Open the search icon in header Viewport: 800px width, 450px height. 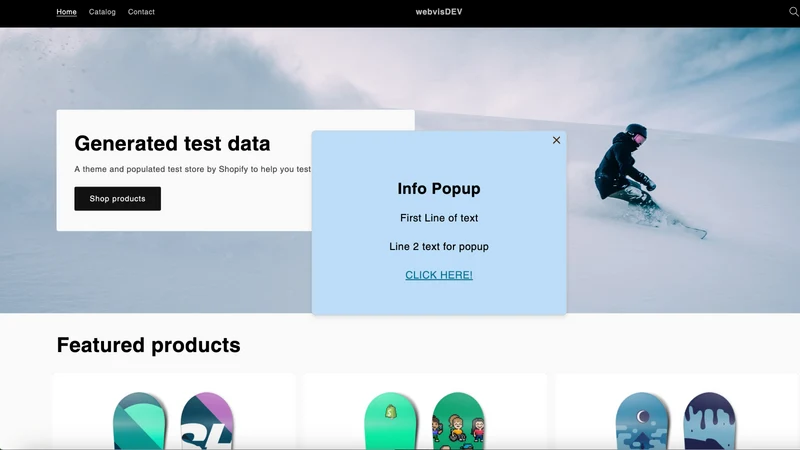tap(794, 12)
